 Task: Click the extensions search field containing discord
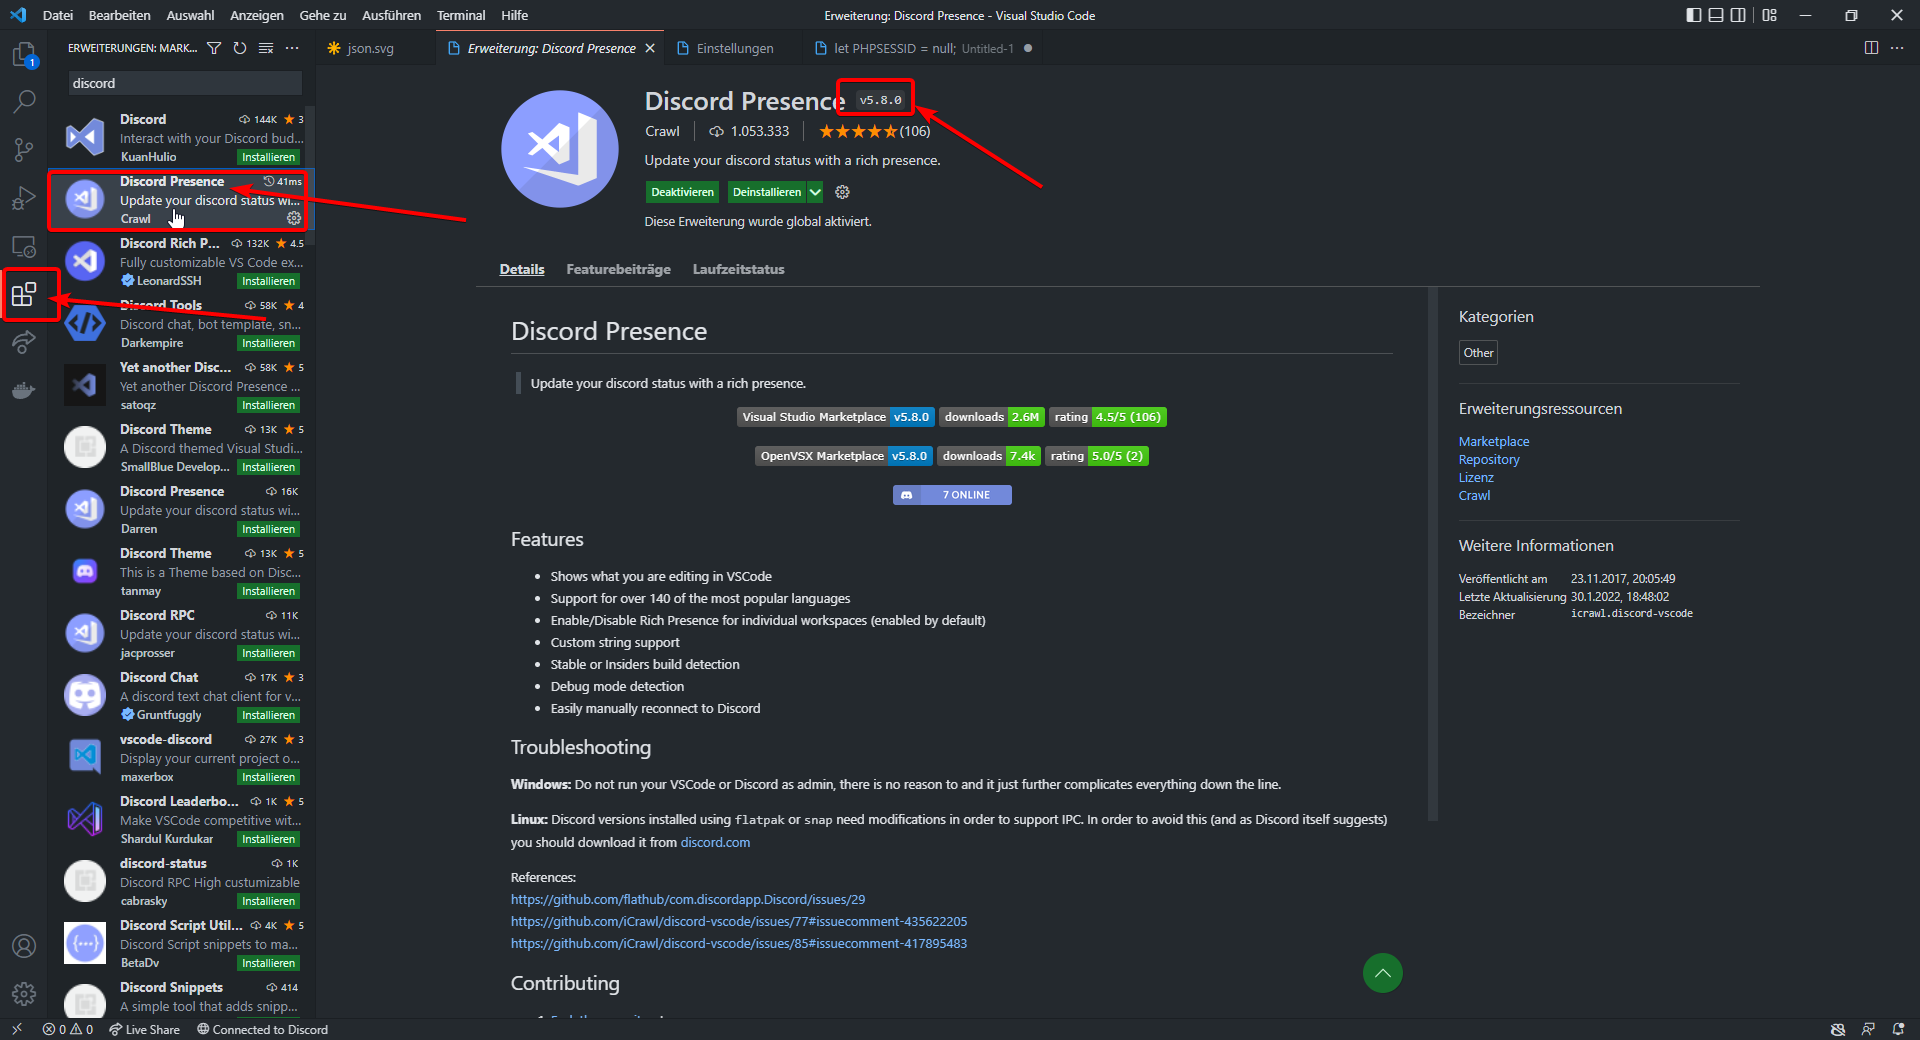click(x=185, y=83)
